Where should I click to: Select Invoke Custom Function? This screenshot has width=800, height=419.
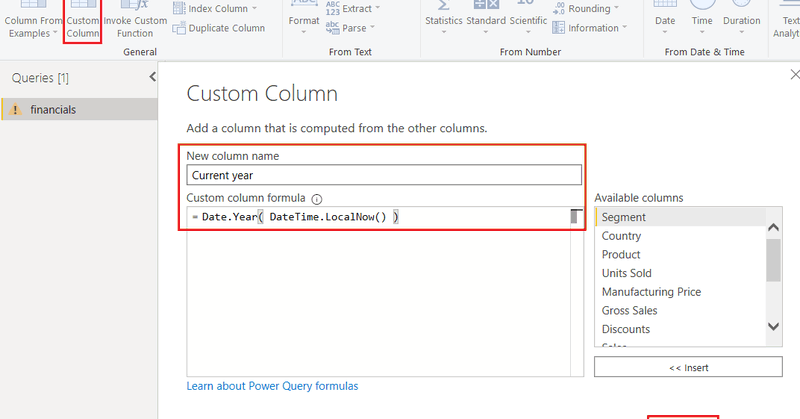coord(135,20)
